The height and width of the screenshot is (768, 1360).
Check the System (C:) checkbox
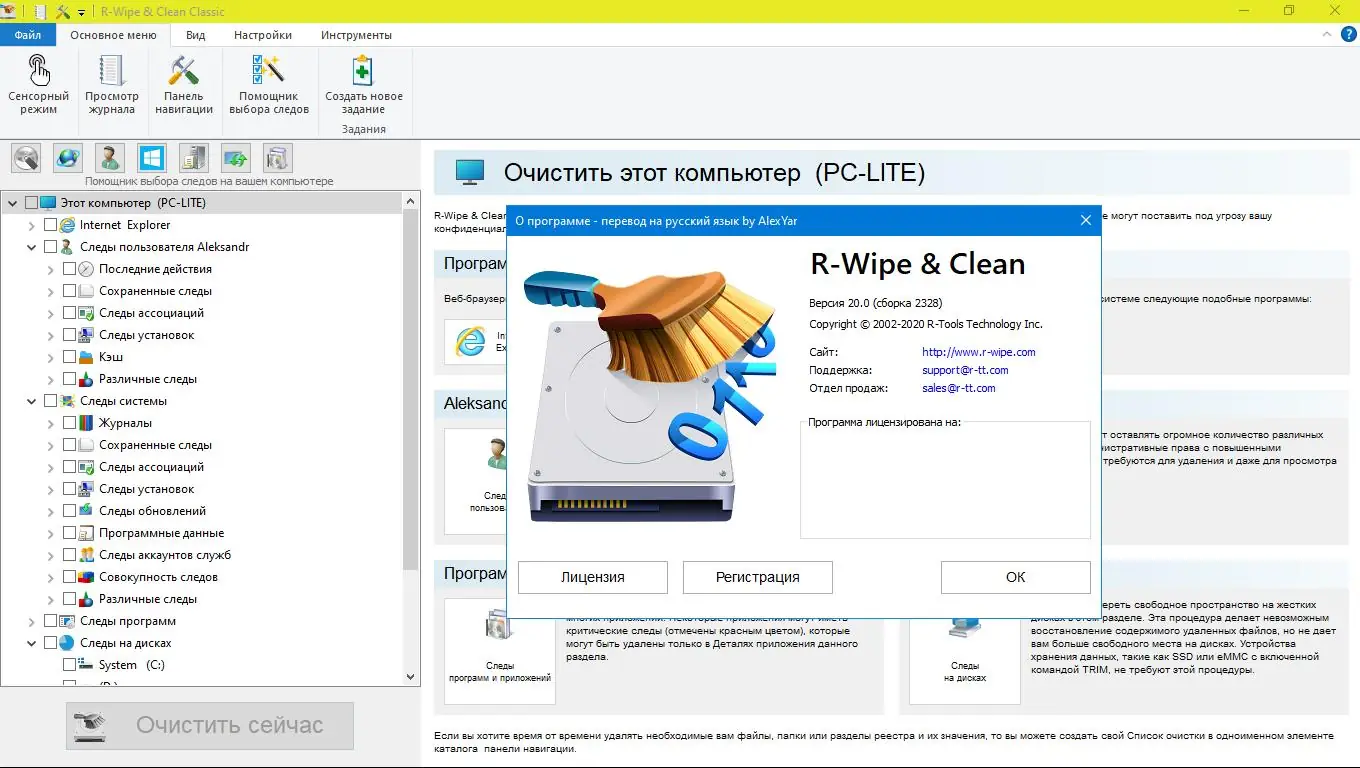(69, 665)
